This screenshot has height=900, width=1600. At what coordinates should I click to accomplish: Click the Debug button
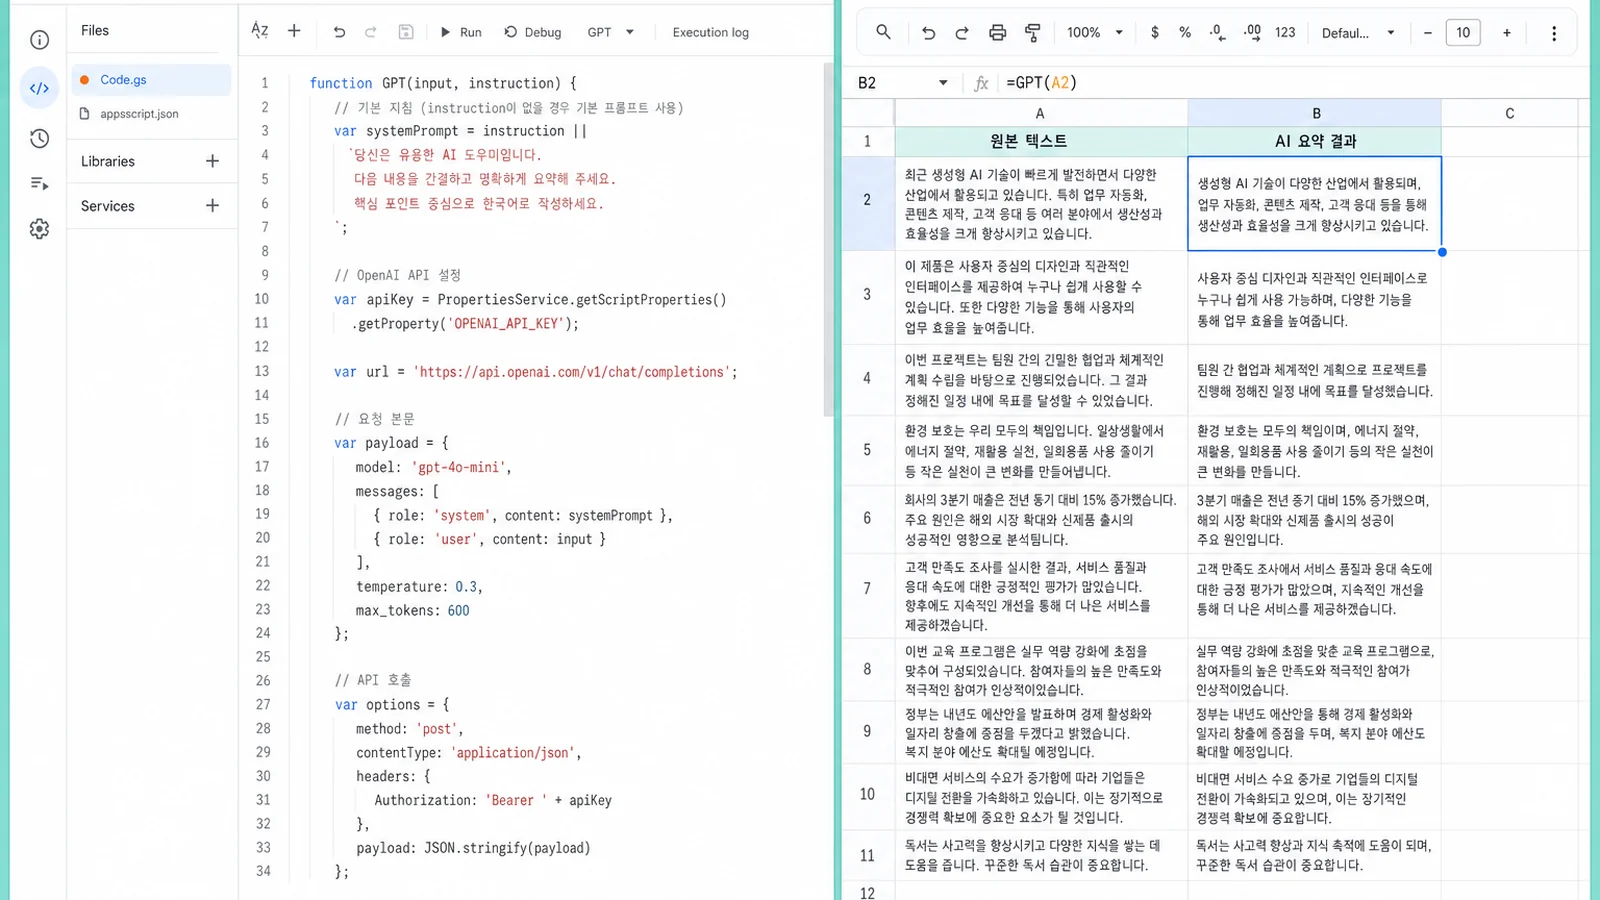point(533,32)
